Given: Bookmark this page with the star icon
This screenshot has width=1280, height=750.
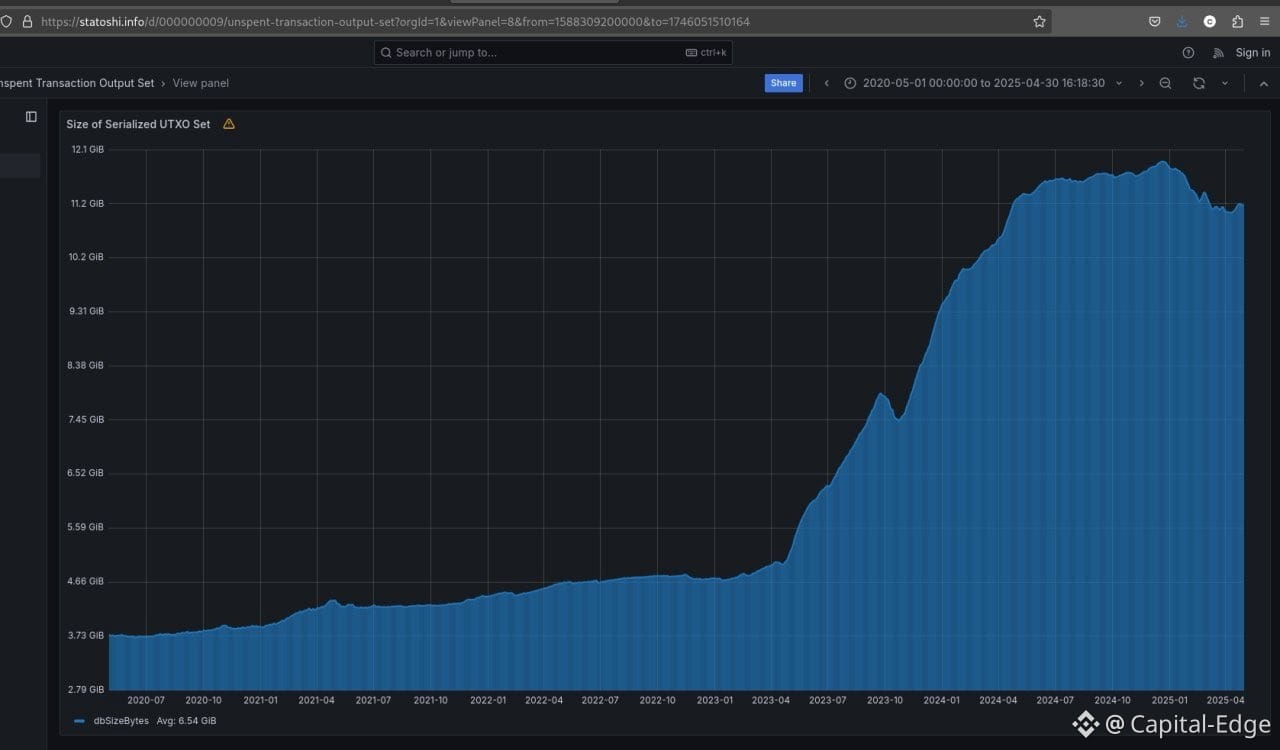Looking at the screenshot, I should click(x=1039, y=21).
